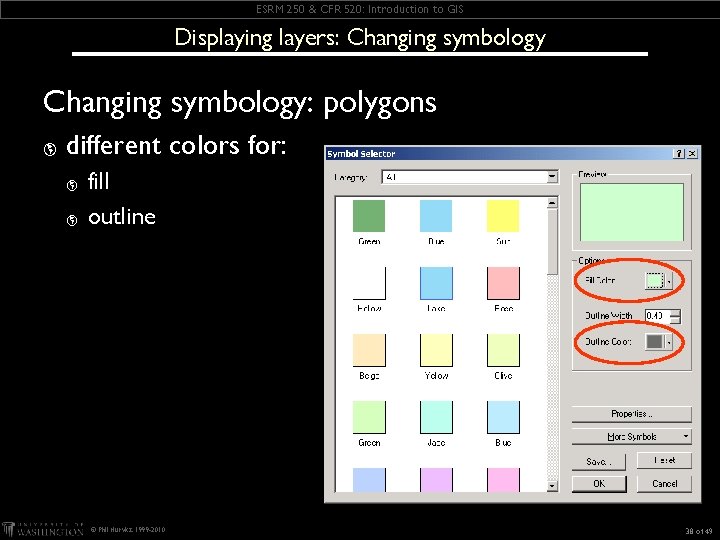This screenshot has width=720, height=540.
Task: Expand the Category dropdown arrow
Action: 552,177
